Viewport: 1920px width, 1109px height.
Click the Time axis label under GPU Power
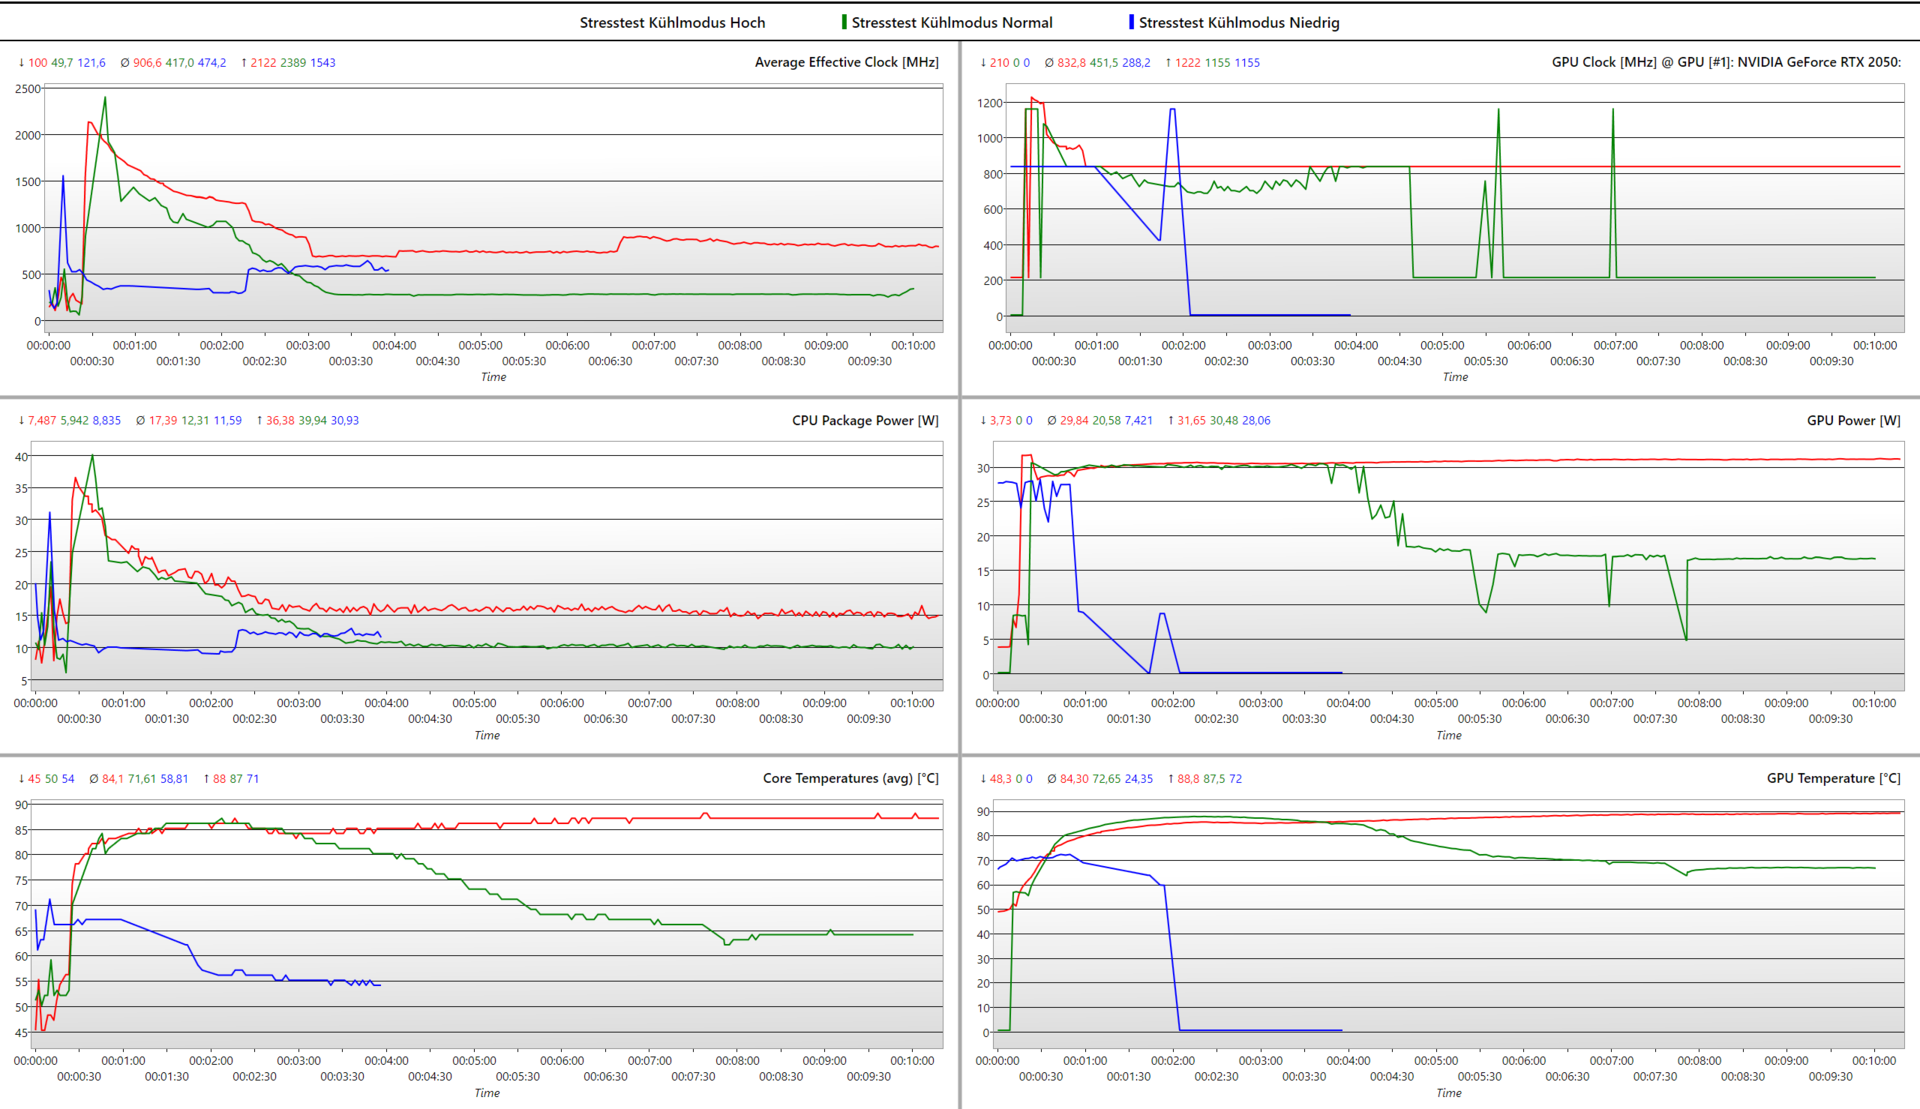coord(1448,735)
